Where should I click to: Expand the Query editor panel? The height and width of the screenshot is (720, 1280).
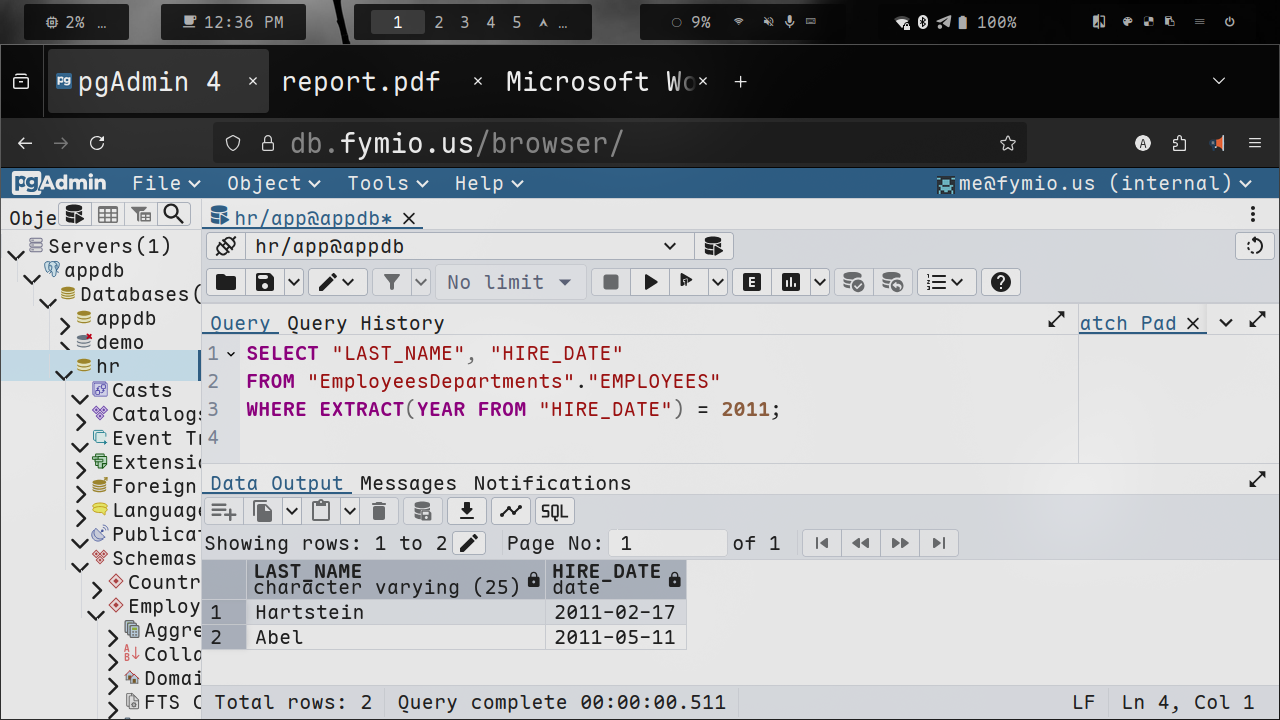(x=1056, y=320)
